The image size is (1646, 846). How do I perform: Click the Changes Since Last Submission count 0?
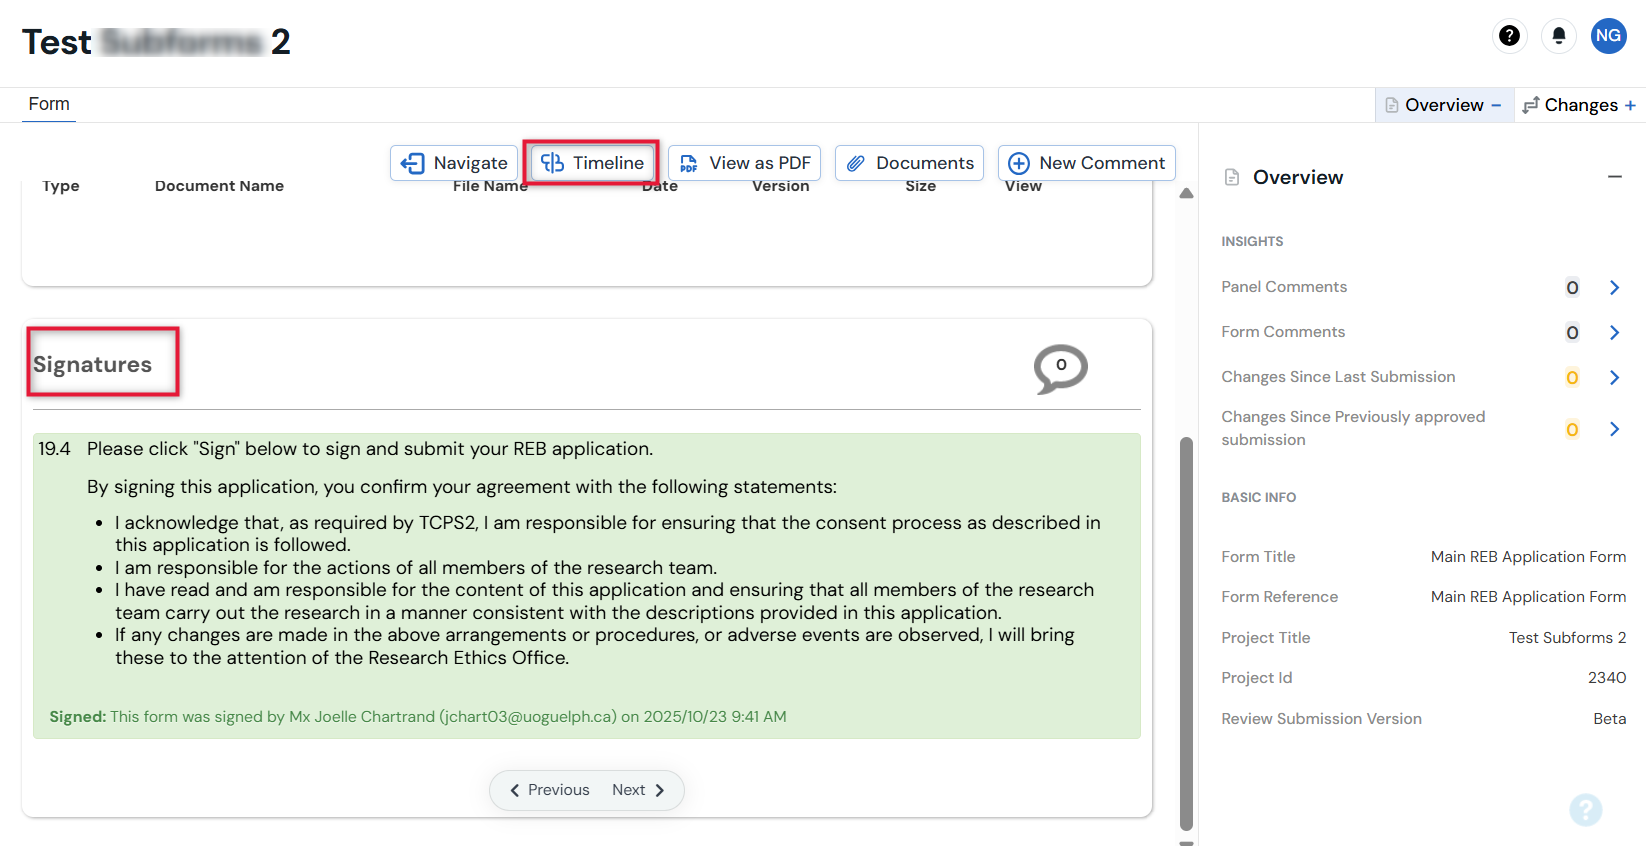click(x=1572, y=378)
